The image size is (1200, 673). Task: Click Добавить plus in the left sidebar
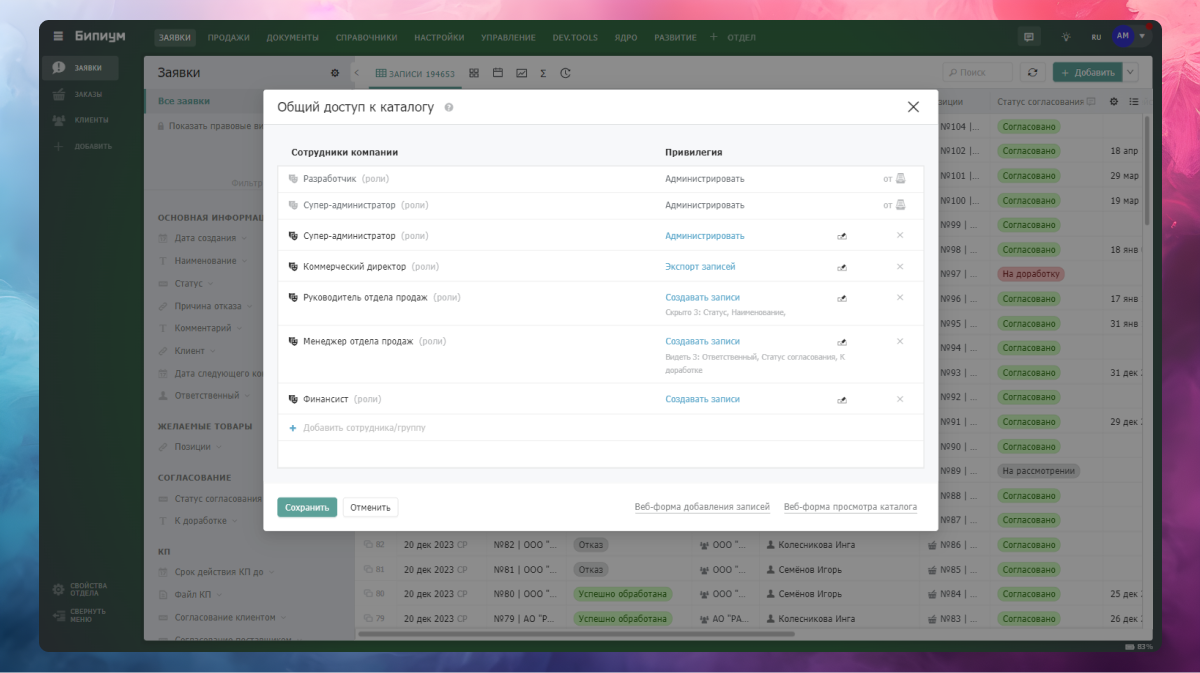[81, 146]
